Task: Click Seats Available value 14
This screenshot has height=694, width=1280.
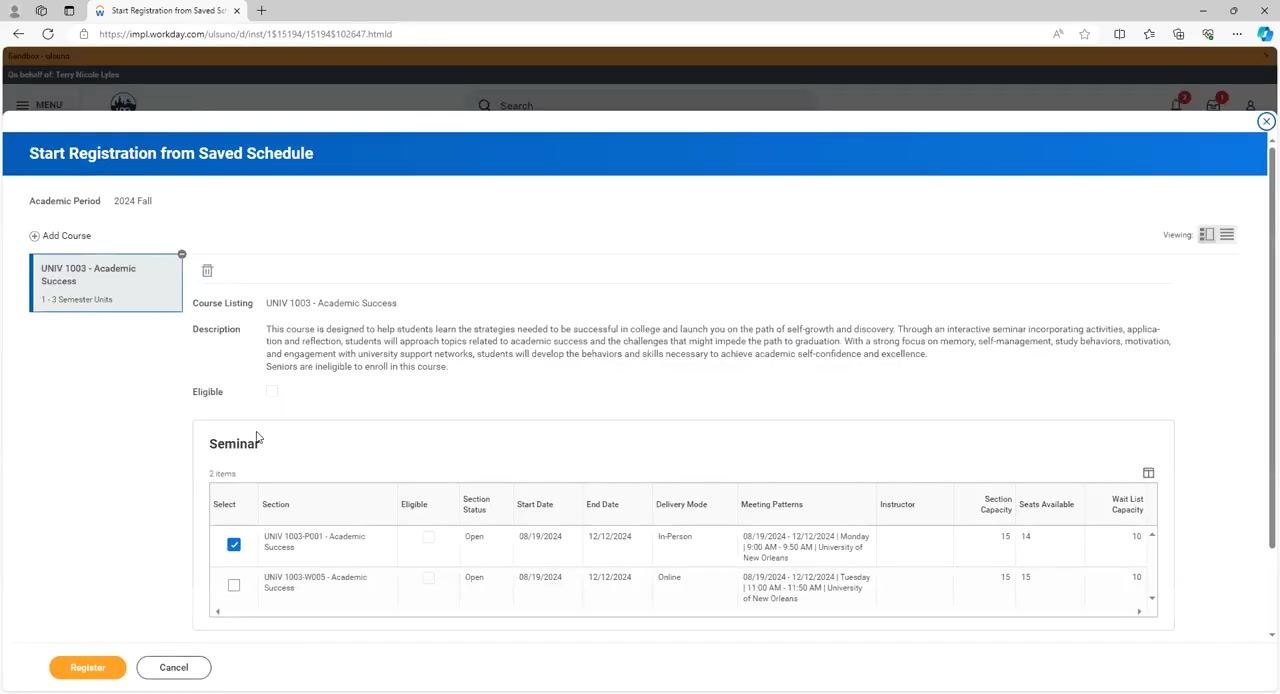Action: tap(1026, 537)
